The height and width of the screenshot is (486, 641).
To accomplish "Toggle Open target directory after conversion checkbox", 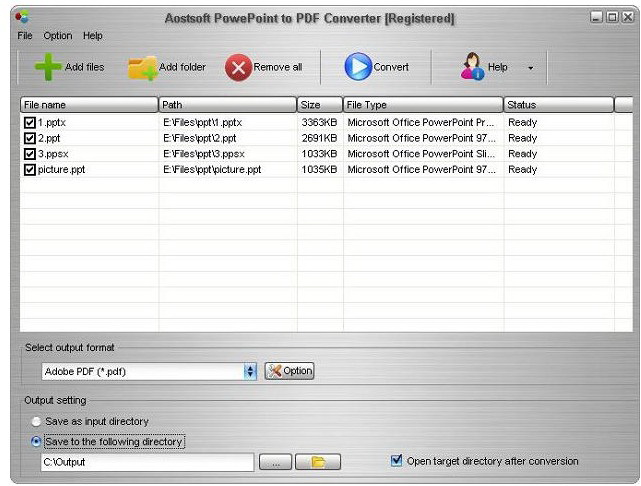I will pos(397,461).
